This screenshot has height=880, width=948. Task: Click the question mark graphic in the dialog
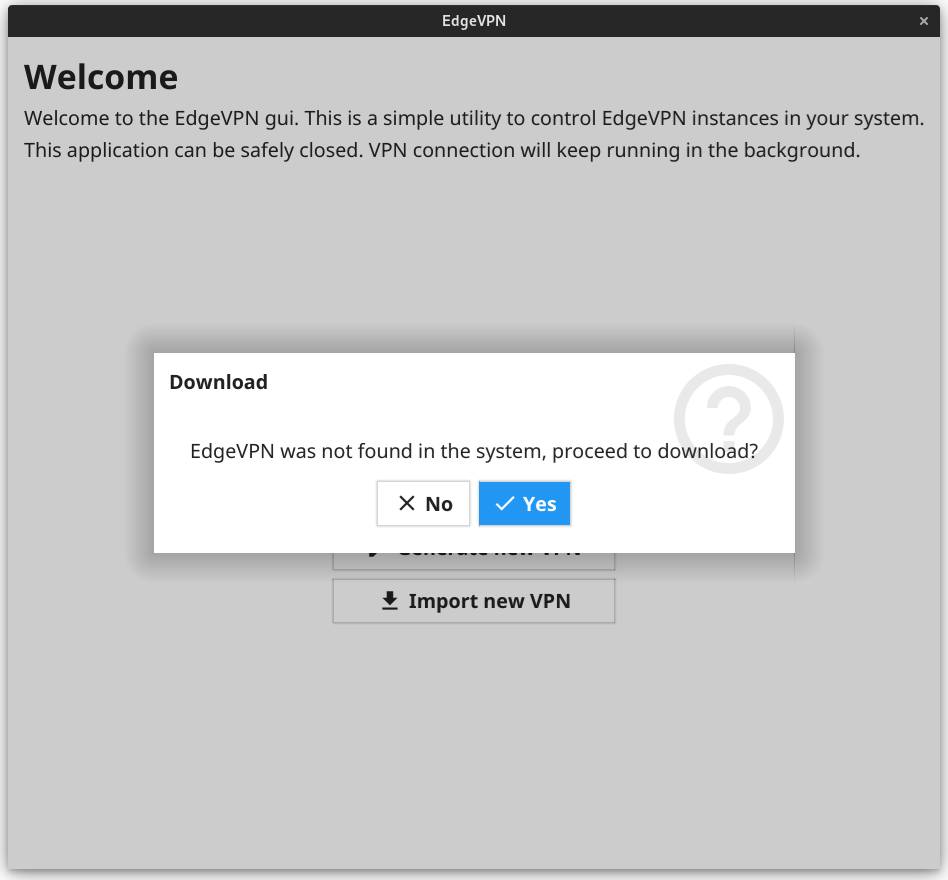click(x=729, y=419)
